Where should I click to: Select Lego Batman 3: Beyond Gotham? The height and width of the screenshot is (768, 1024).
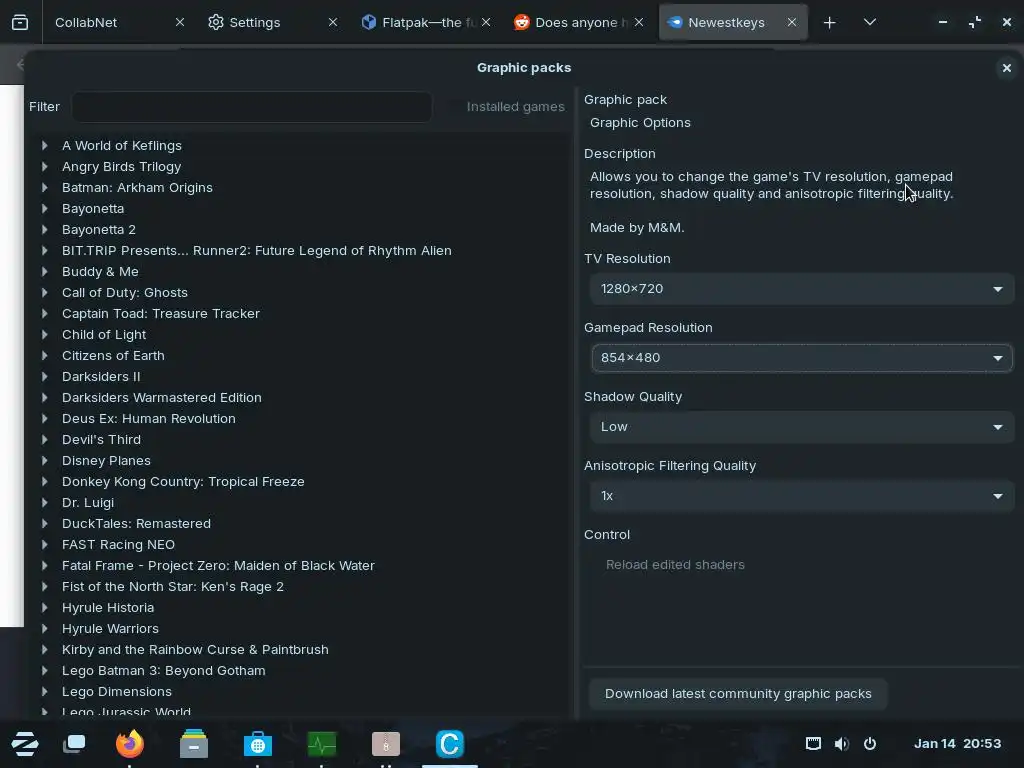[x=164, y=671]
